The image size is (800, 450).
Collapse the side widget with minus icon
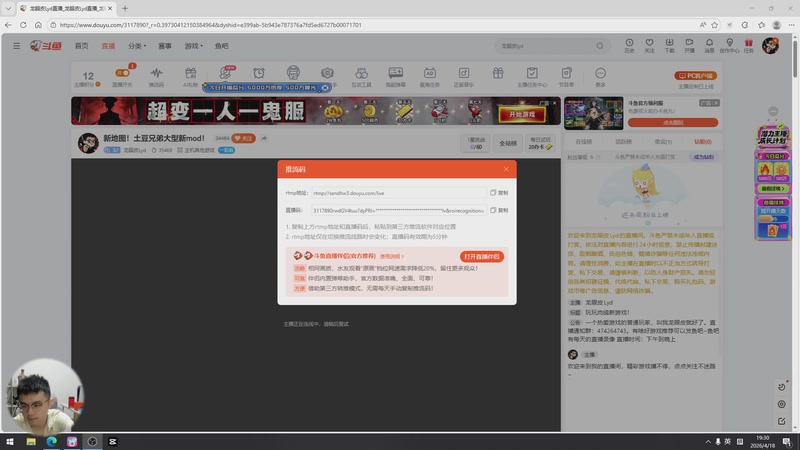(773, 111)
